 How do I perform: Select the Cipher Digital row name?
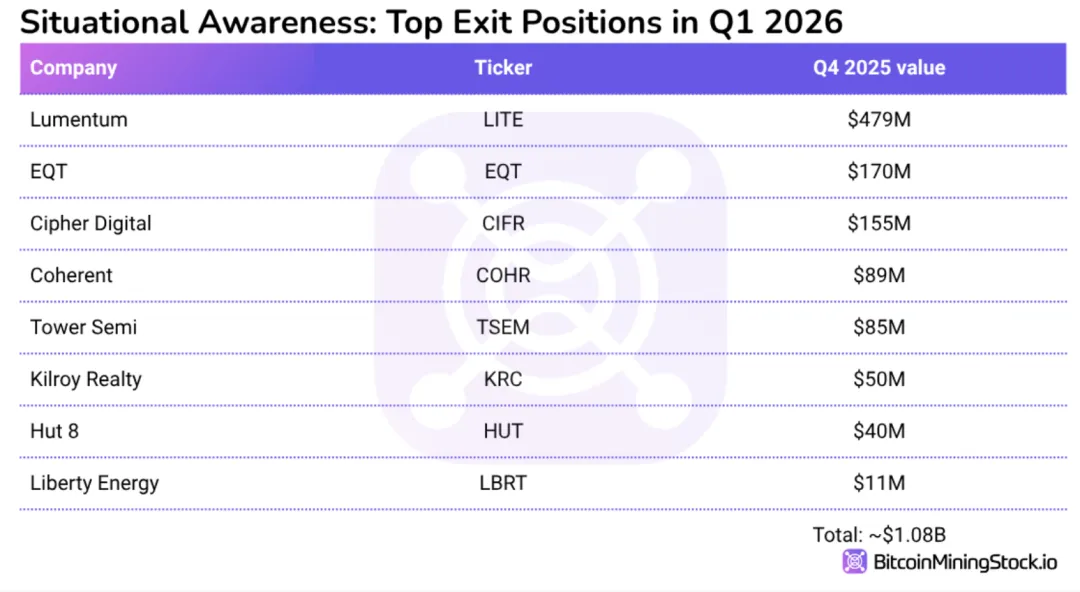(90, 223)
